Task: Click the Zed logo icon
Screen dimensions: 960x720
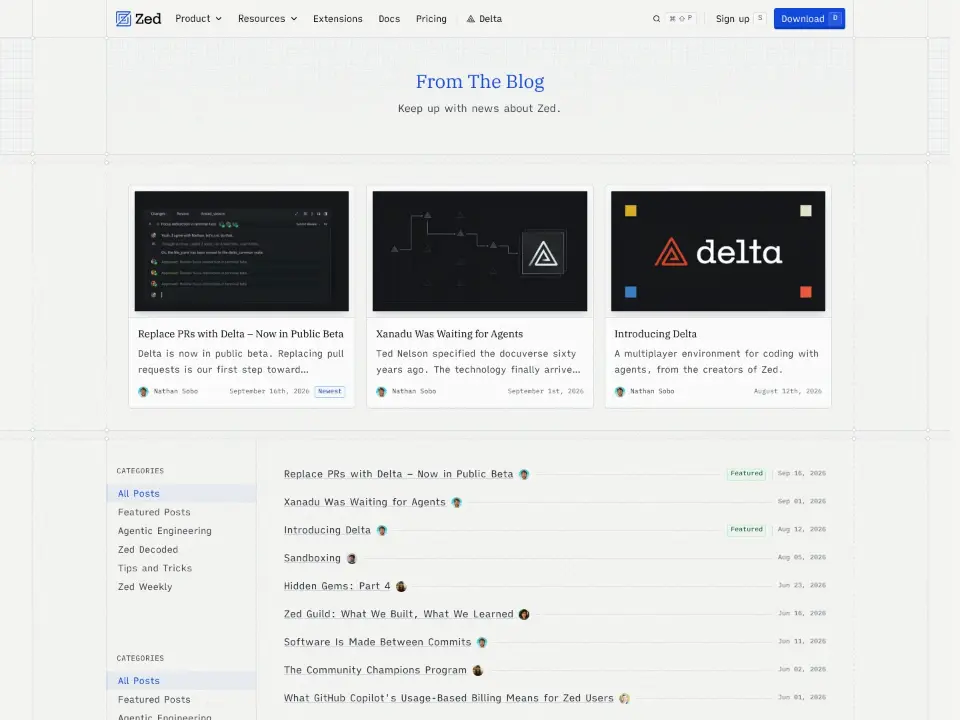Action: (123, 19)
